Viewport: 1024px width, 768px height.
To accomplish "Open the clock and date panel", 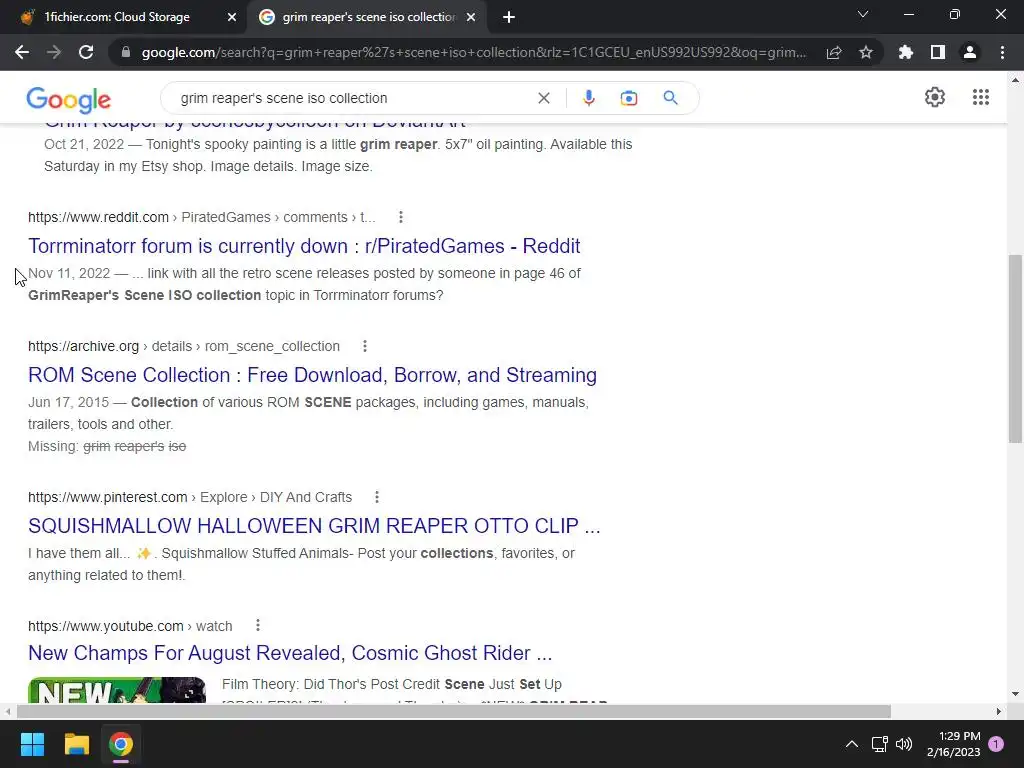I will click(953, 744).
